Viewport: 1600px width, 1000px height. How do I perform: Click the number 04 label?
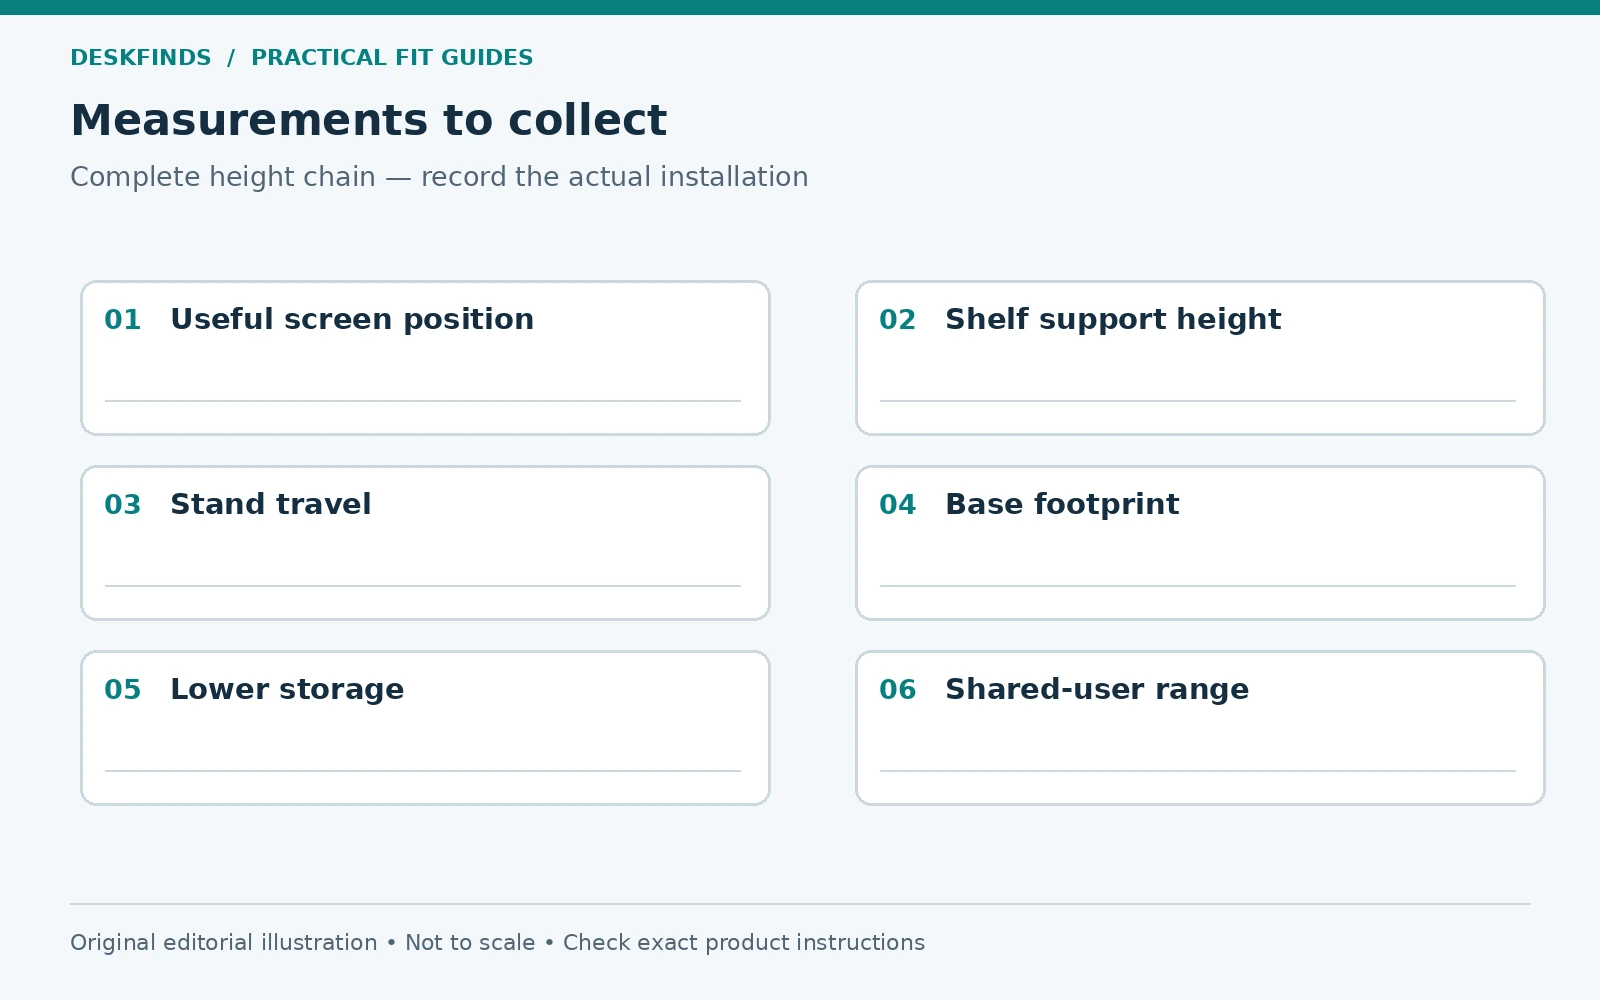click(x=898, y=505)
